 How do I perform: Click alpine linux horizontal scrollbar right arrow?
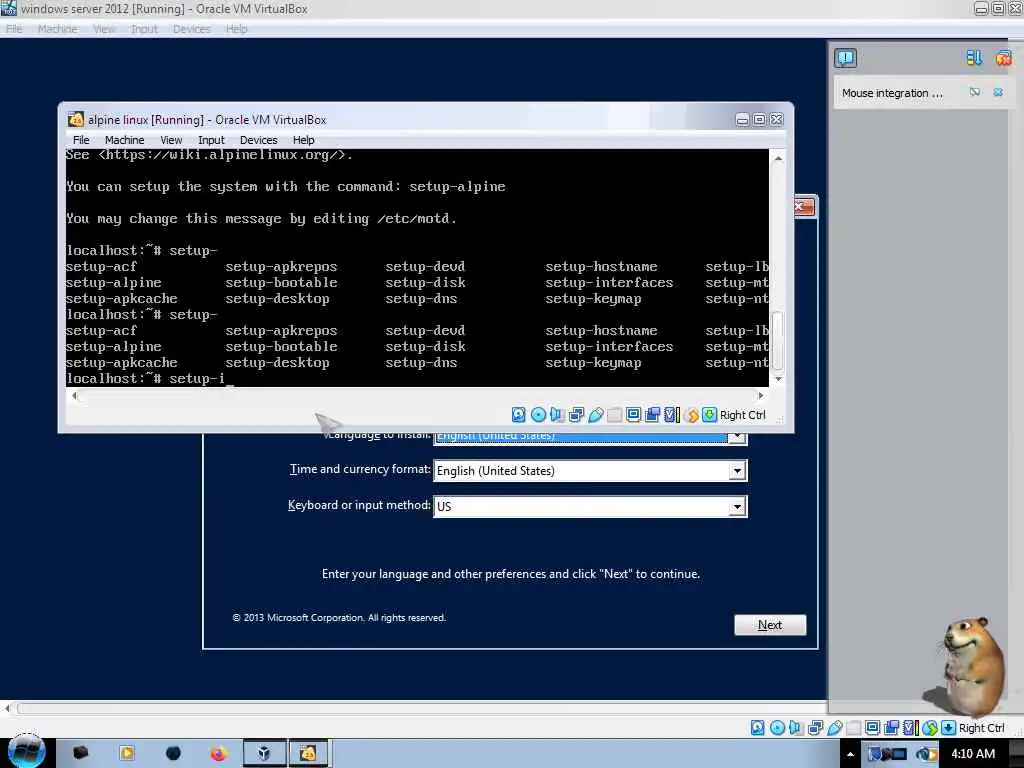coord(760,395)
